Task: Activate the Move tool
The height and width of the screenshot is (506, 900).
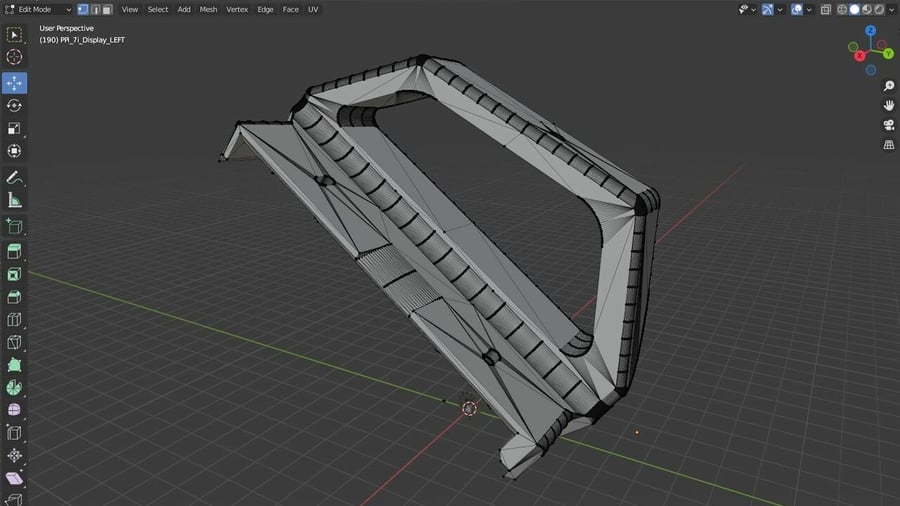Action: pyautogui.click(x=14, y=82)
